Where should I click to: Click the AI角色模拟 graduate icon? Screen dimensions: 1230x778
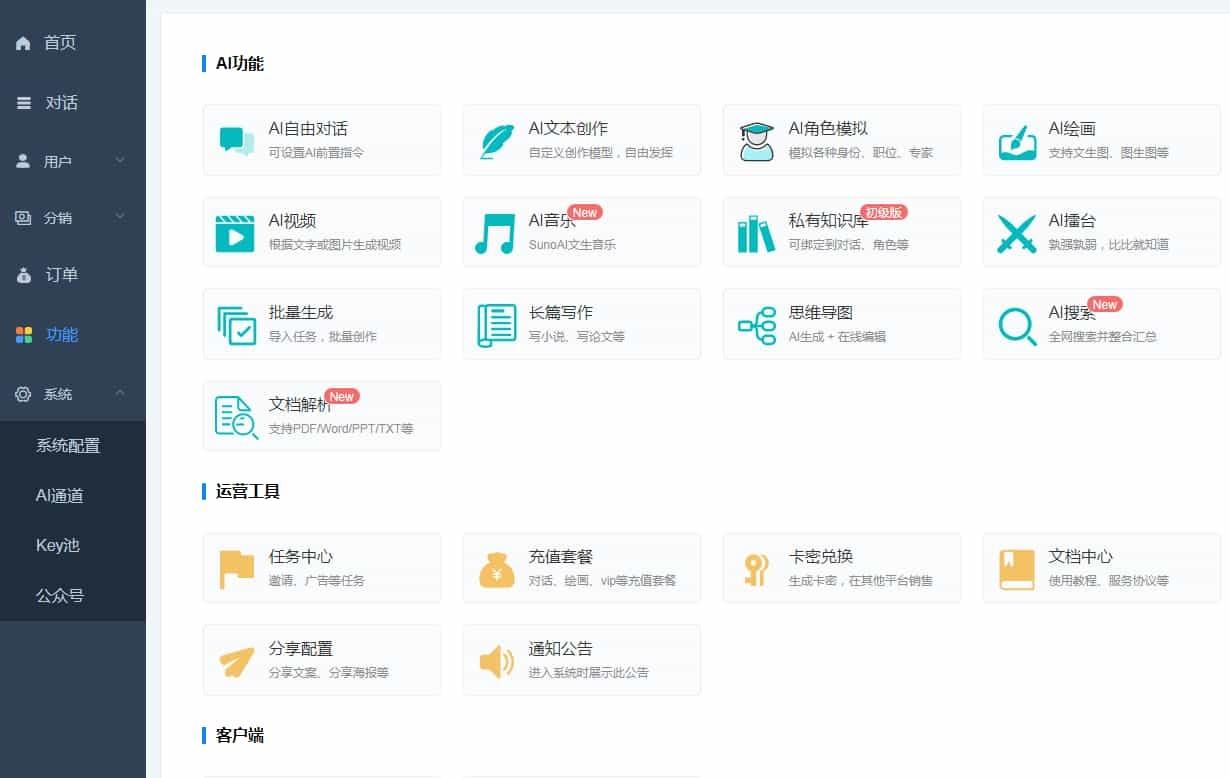pyautogui.click(x=757, y=141)
